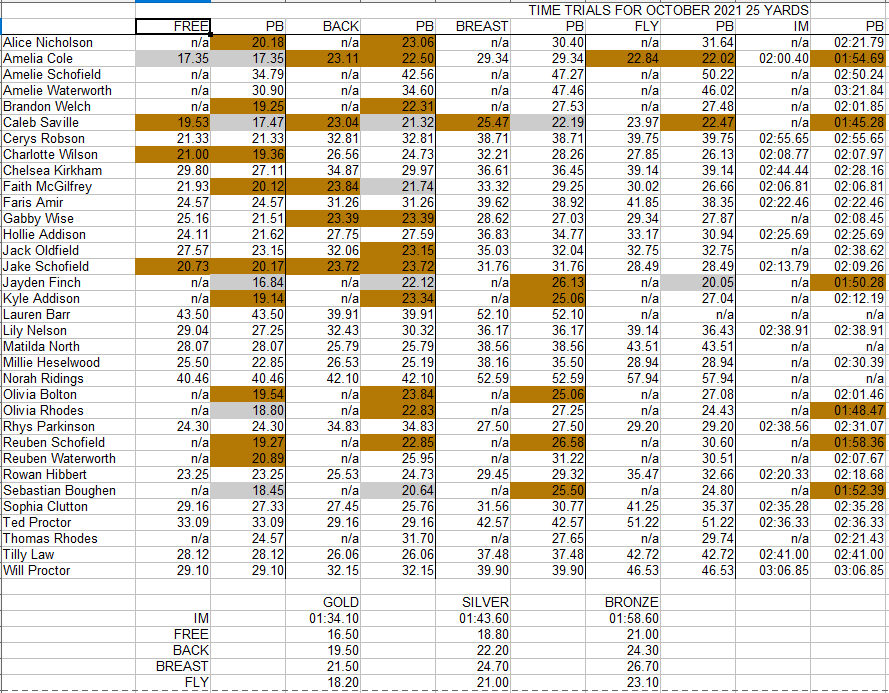
Task: Click the gold FREE standard 16.50
Action: click(323, 634)
